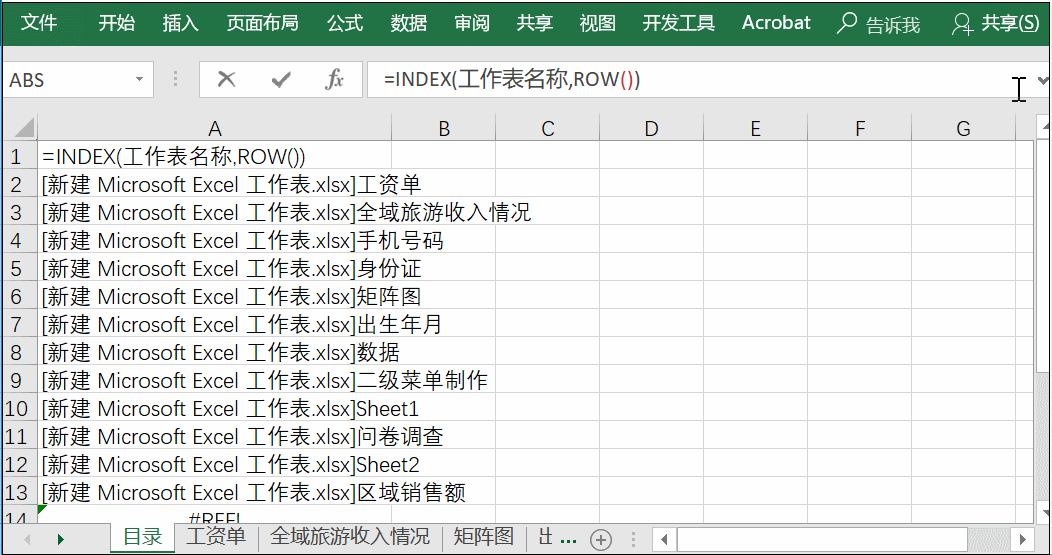Select the 目录 sheet tab
This screenshot has height=555, width=1052.
click(143, 537)
